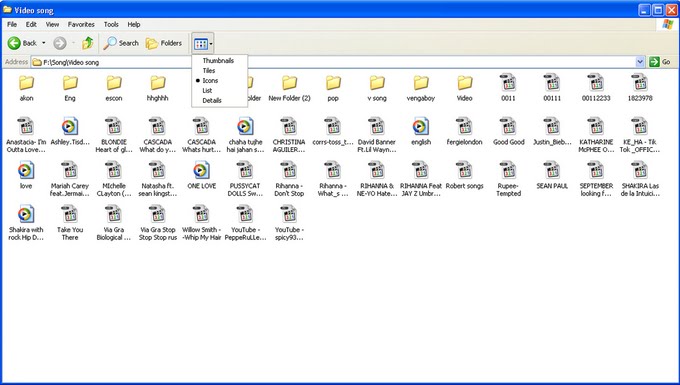Select the Eng folder
This screenshot has width=680, height=385.
pyautogui.click(x=70, y=88)
